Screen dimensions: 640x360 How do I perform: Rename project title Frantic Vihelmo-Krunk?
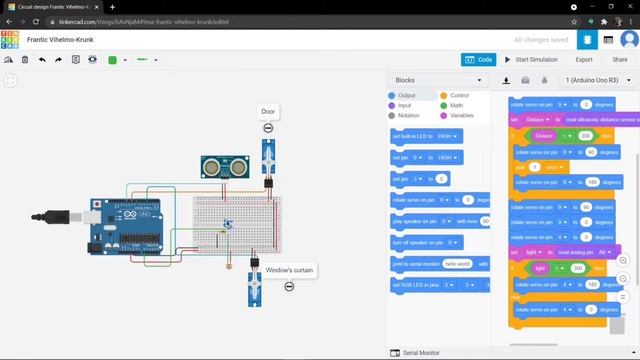[x=60, y=40]
